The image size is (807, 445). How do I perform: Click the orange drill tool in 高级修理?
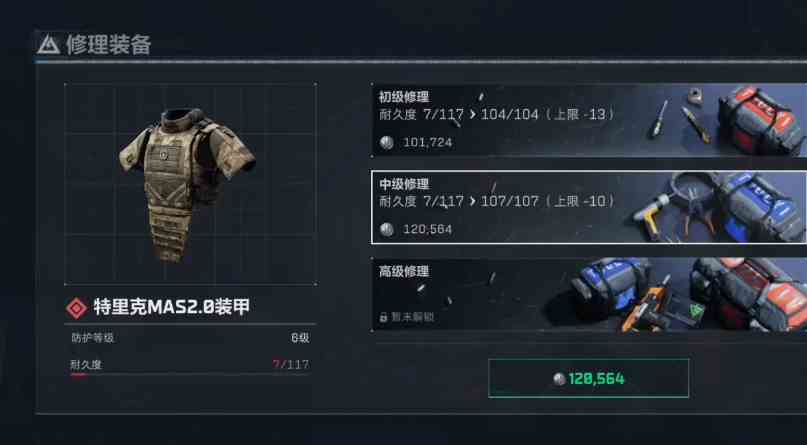coord(645,306)
